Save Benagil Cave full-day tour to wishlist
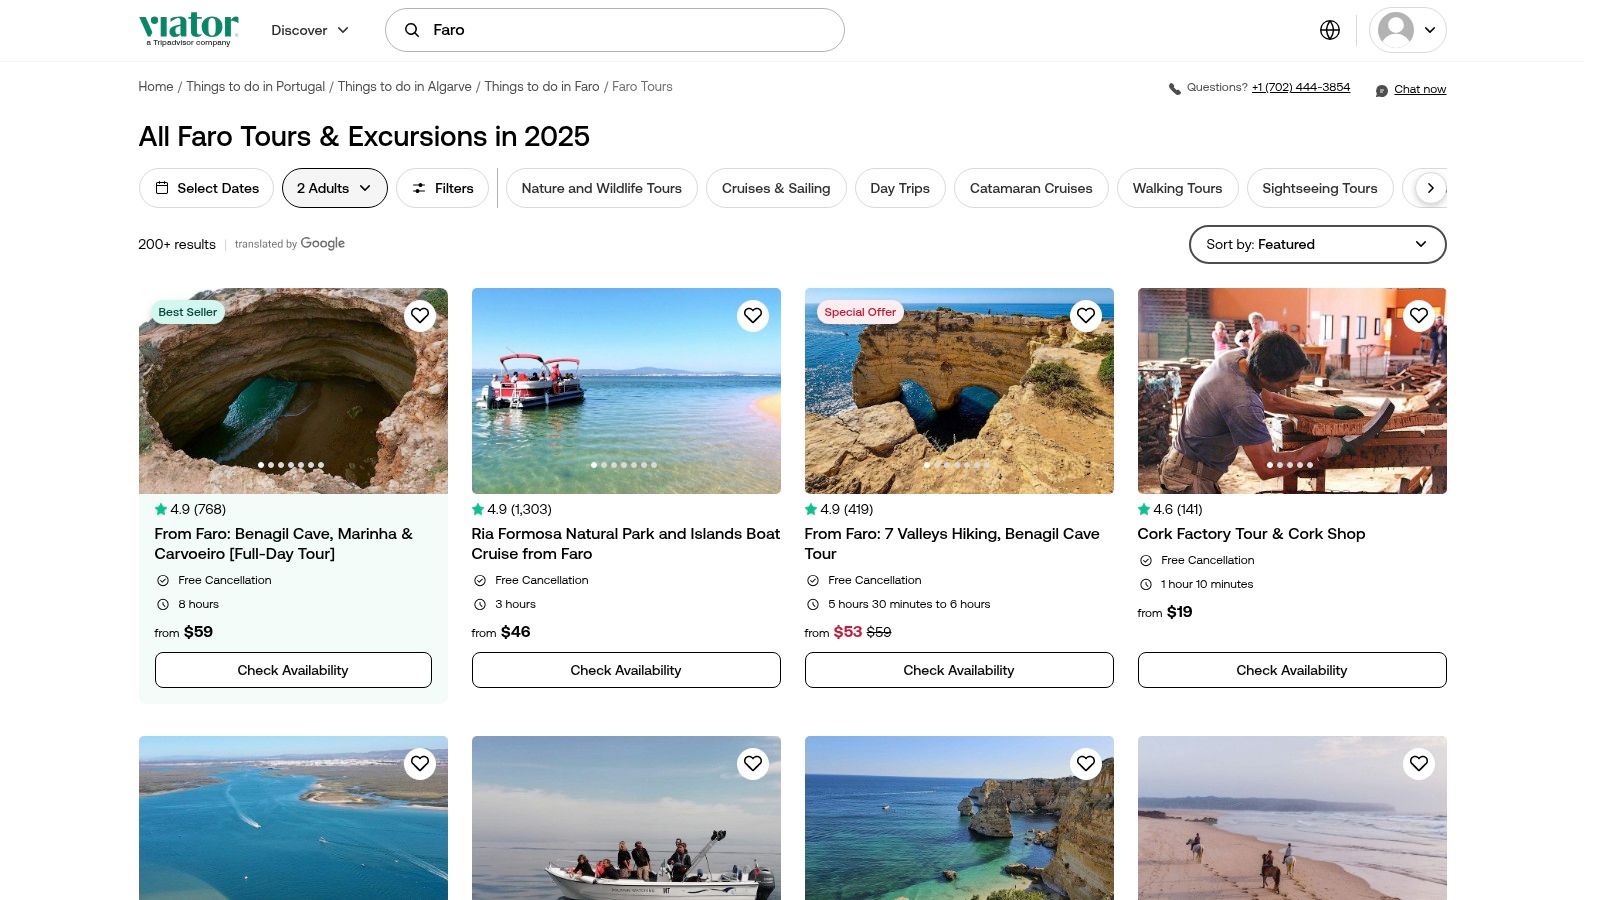Screen dimensions: 1600x900 pyautogui.click(x=420, y=316)
